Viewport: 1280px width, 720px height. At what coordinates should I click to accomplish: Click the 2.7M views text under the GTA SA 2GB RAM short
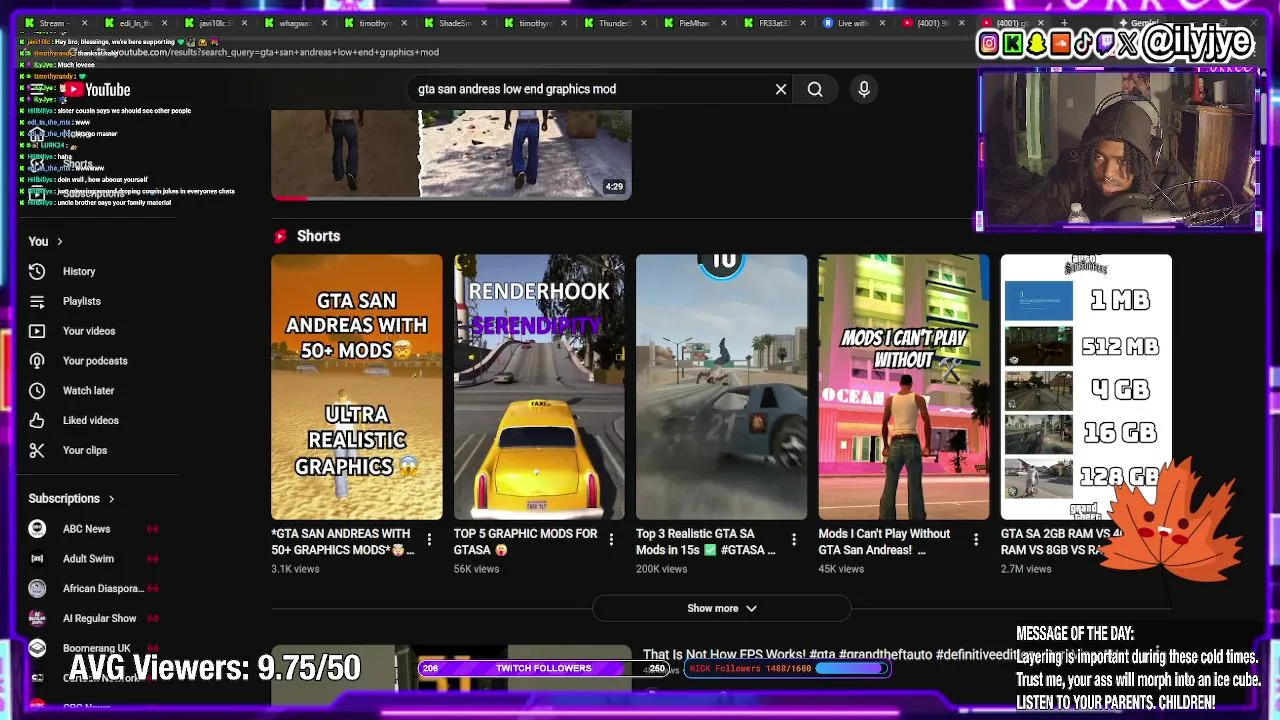click(1026, 569)
